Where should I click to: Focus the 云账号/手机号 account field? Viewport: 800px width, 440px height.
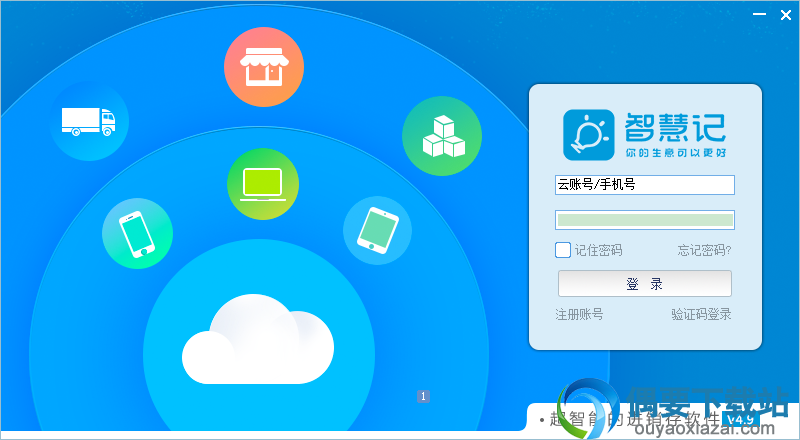(x=645, y=185)
